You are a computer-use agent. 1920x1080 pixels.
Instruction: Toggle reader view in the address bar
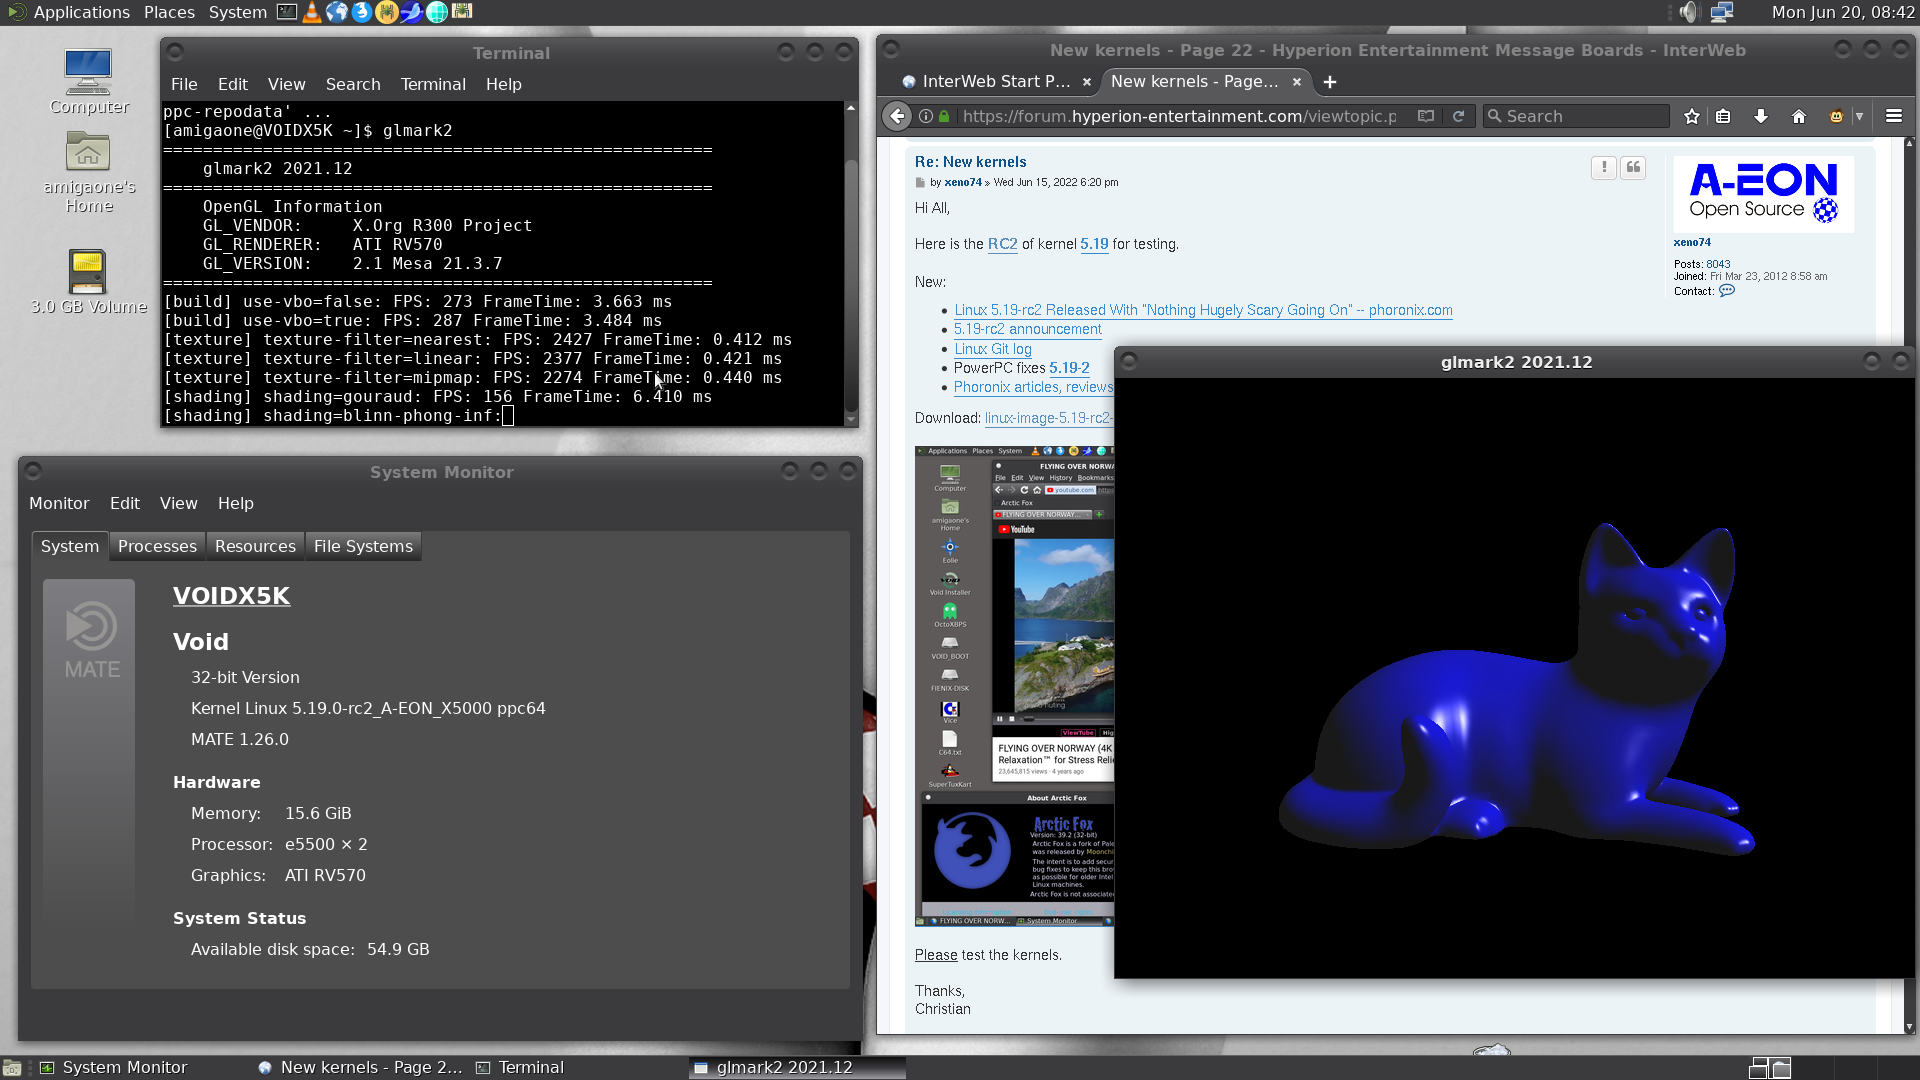(1426, 116)
